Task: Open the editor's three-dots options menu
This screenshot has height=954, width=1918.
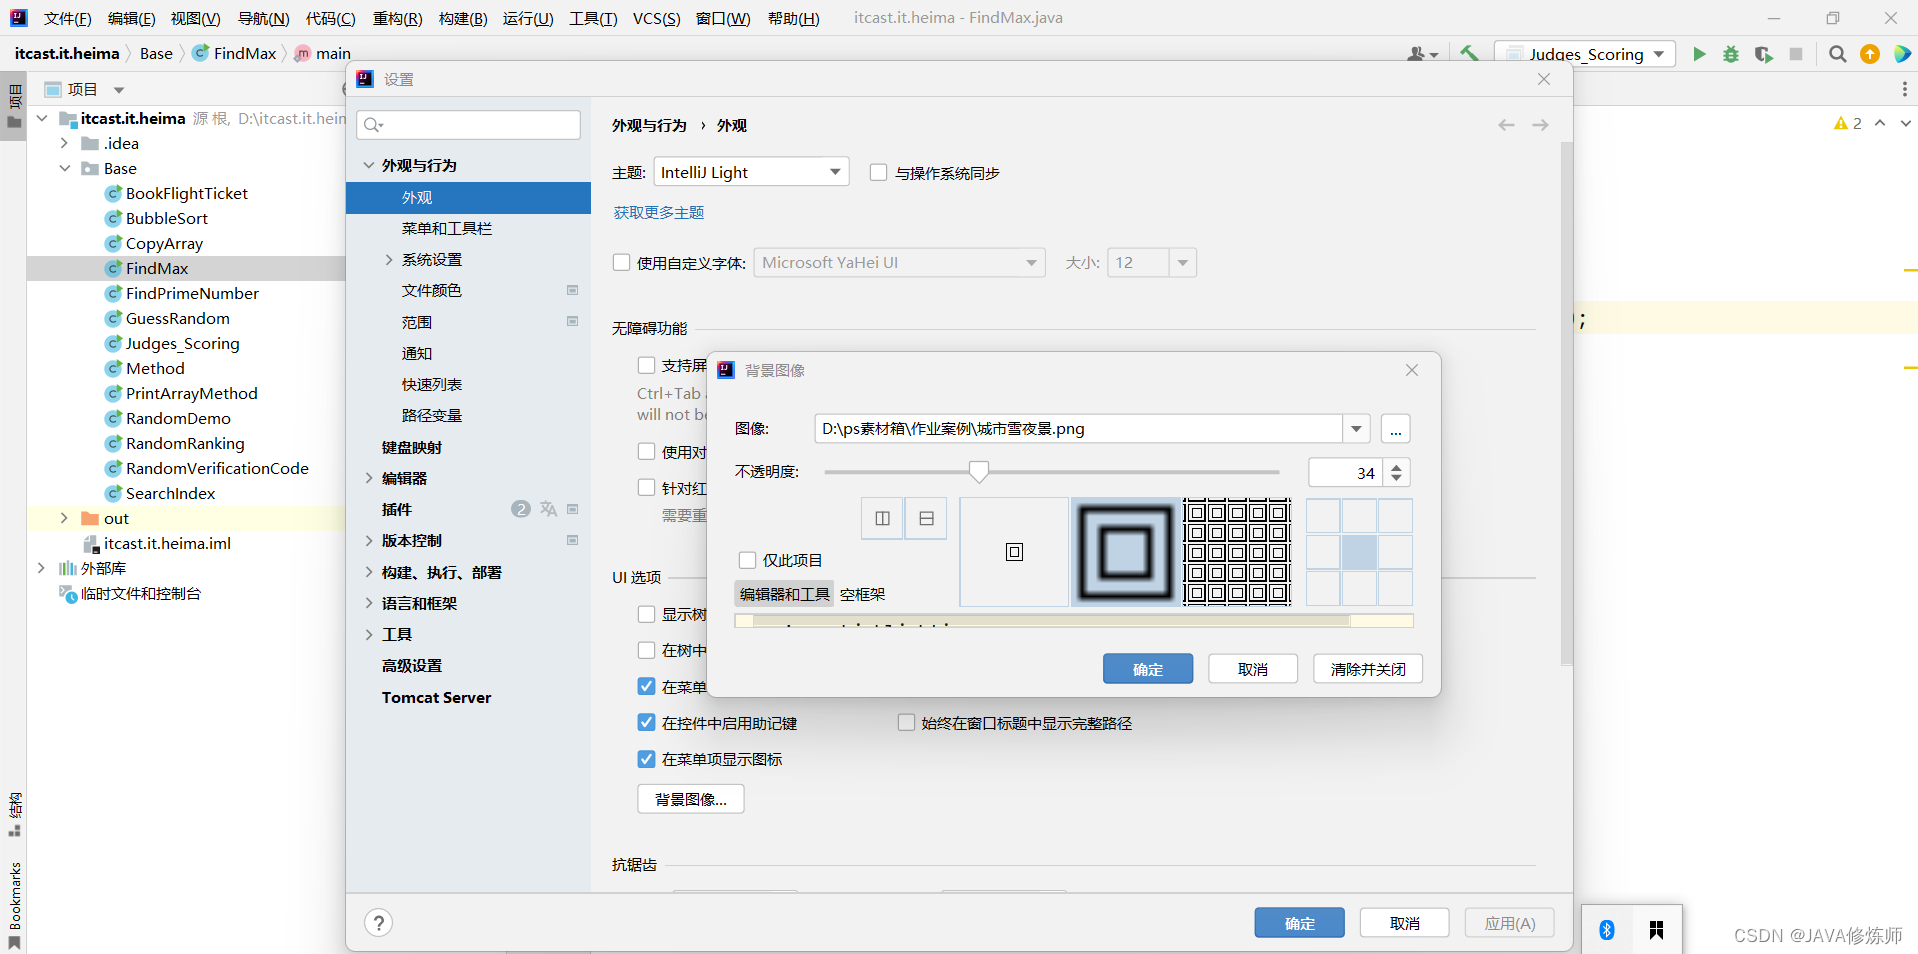Action: tap(1904, 89)
